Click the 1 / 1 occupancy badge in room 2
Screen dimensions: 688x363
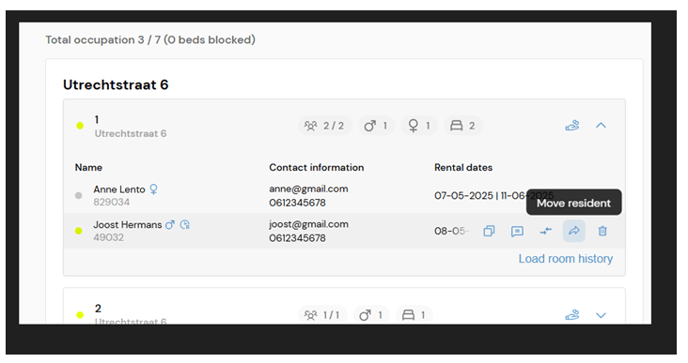pyautogui.click(x=322, y=315)
